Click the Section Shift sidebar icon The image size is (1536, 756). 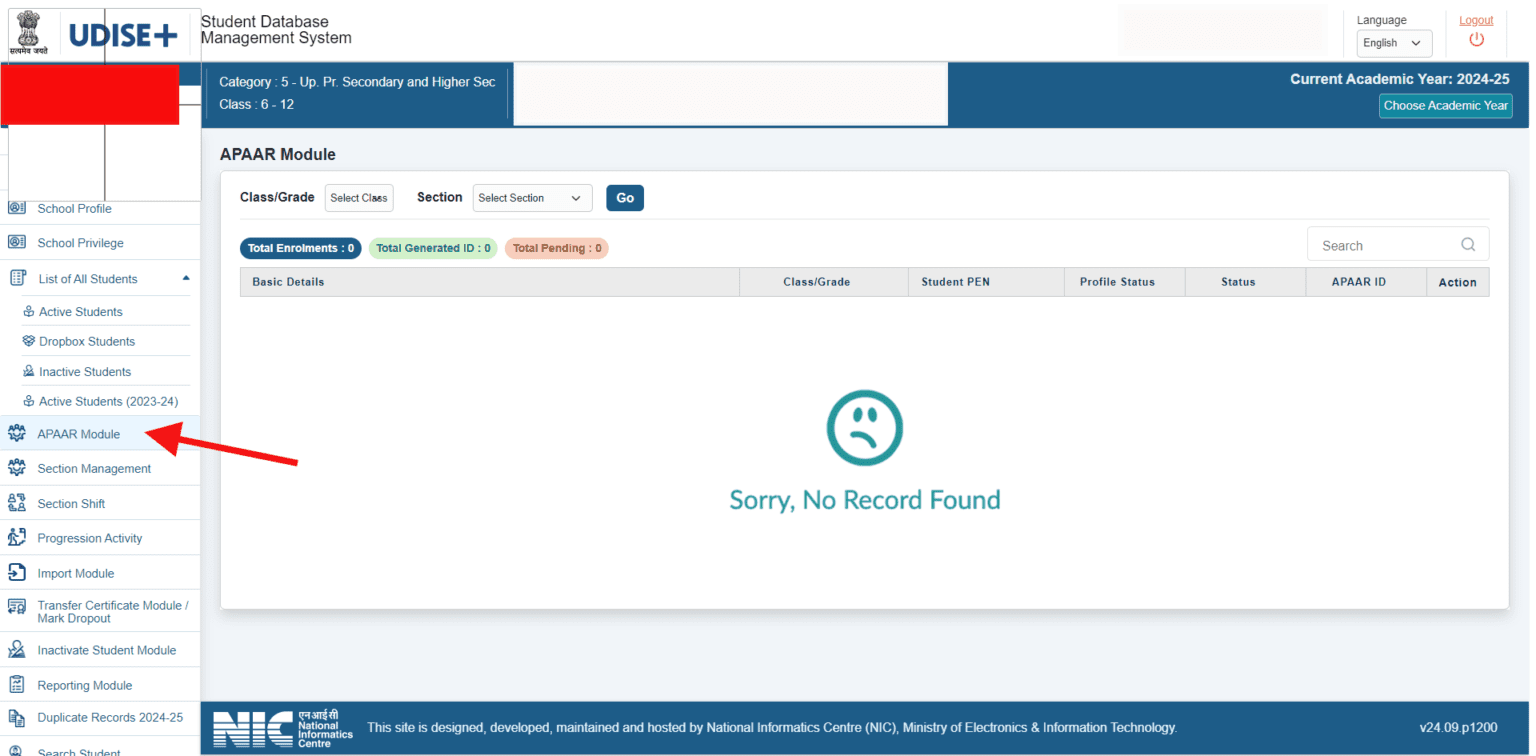(x=16, y=503)
